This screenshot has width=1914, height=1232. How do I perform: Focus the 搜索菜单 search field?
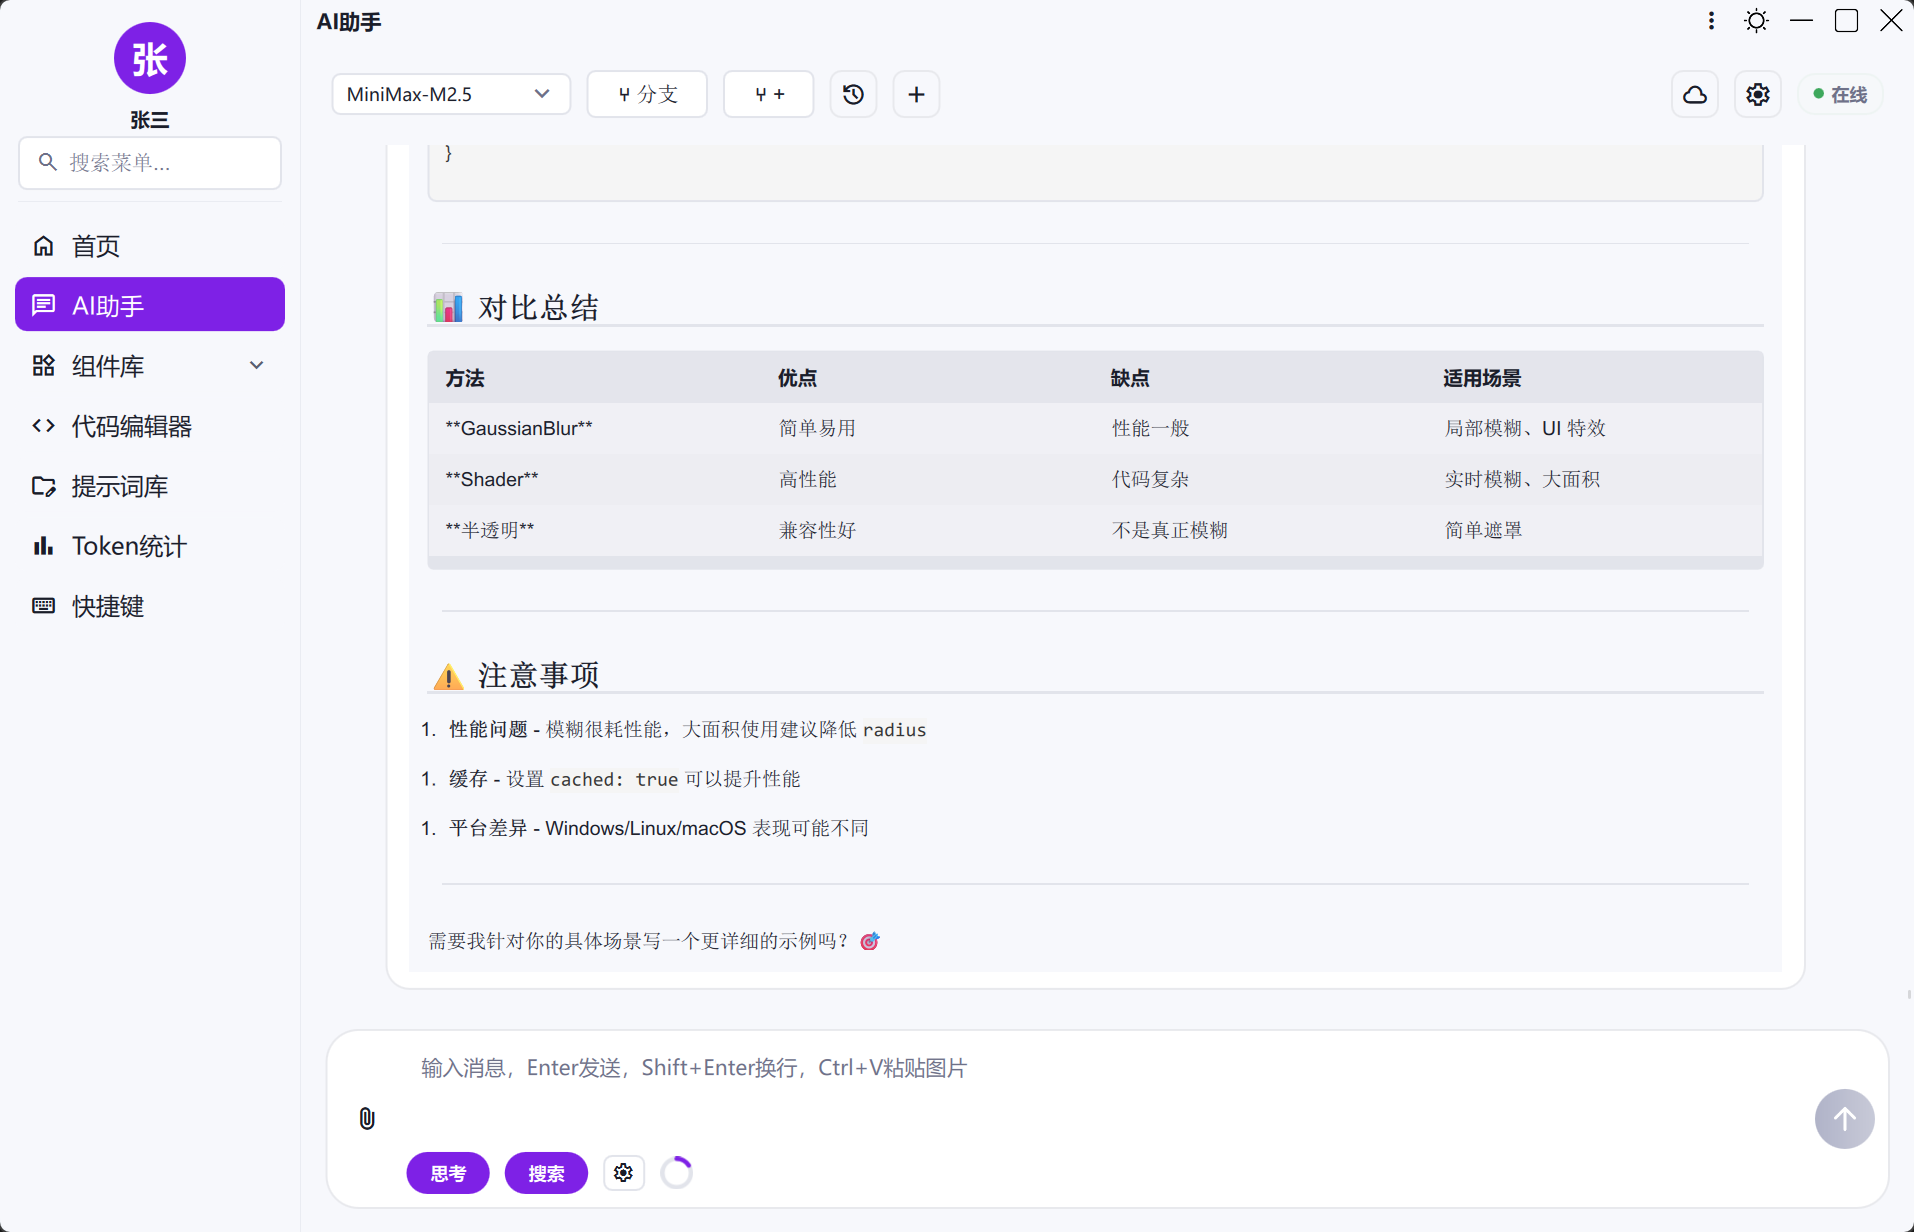pyautogui.click(x=150, y=162)
